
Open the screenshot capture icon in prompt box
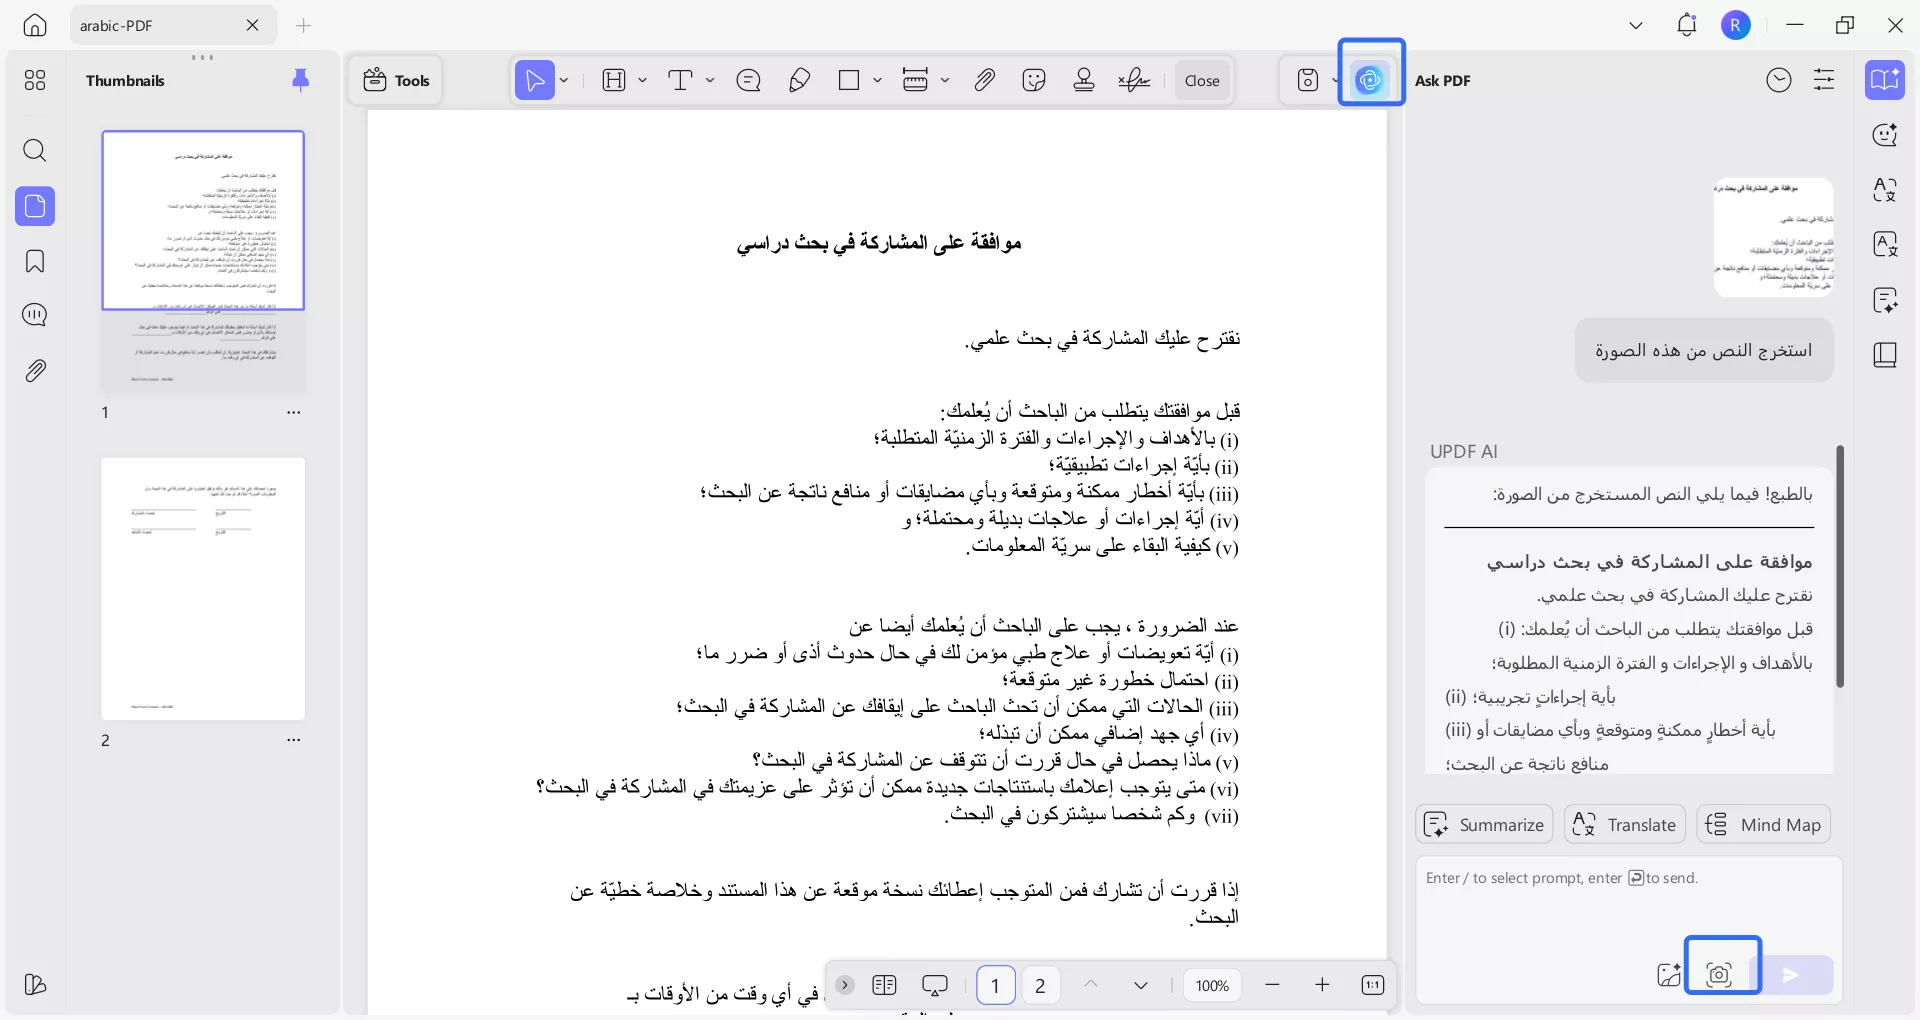coord(1722,974)
